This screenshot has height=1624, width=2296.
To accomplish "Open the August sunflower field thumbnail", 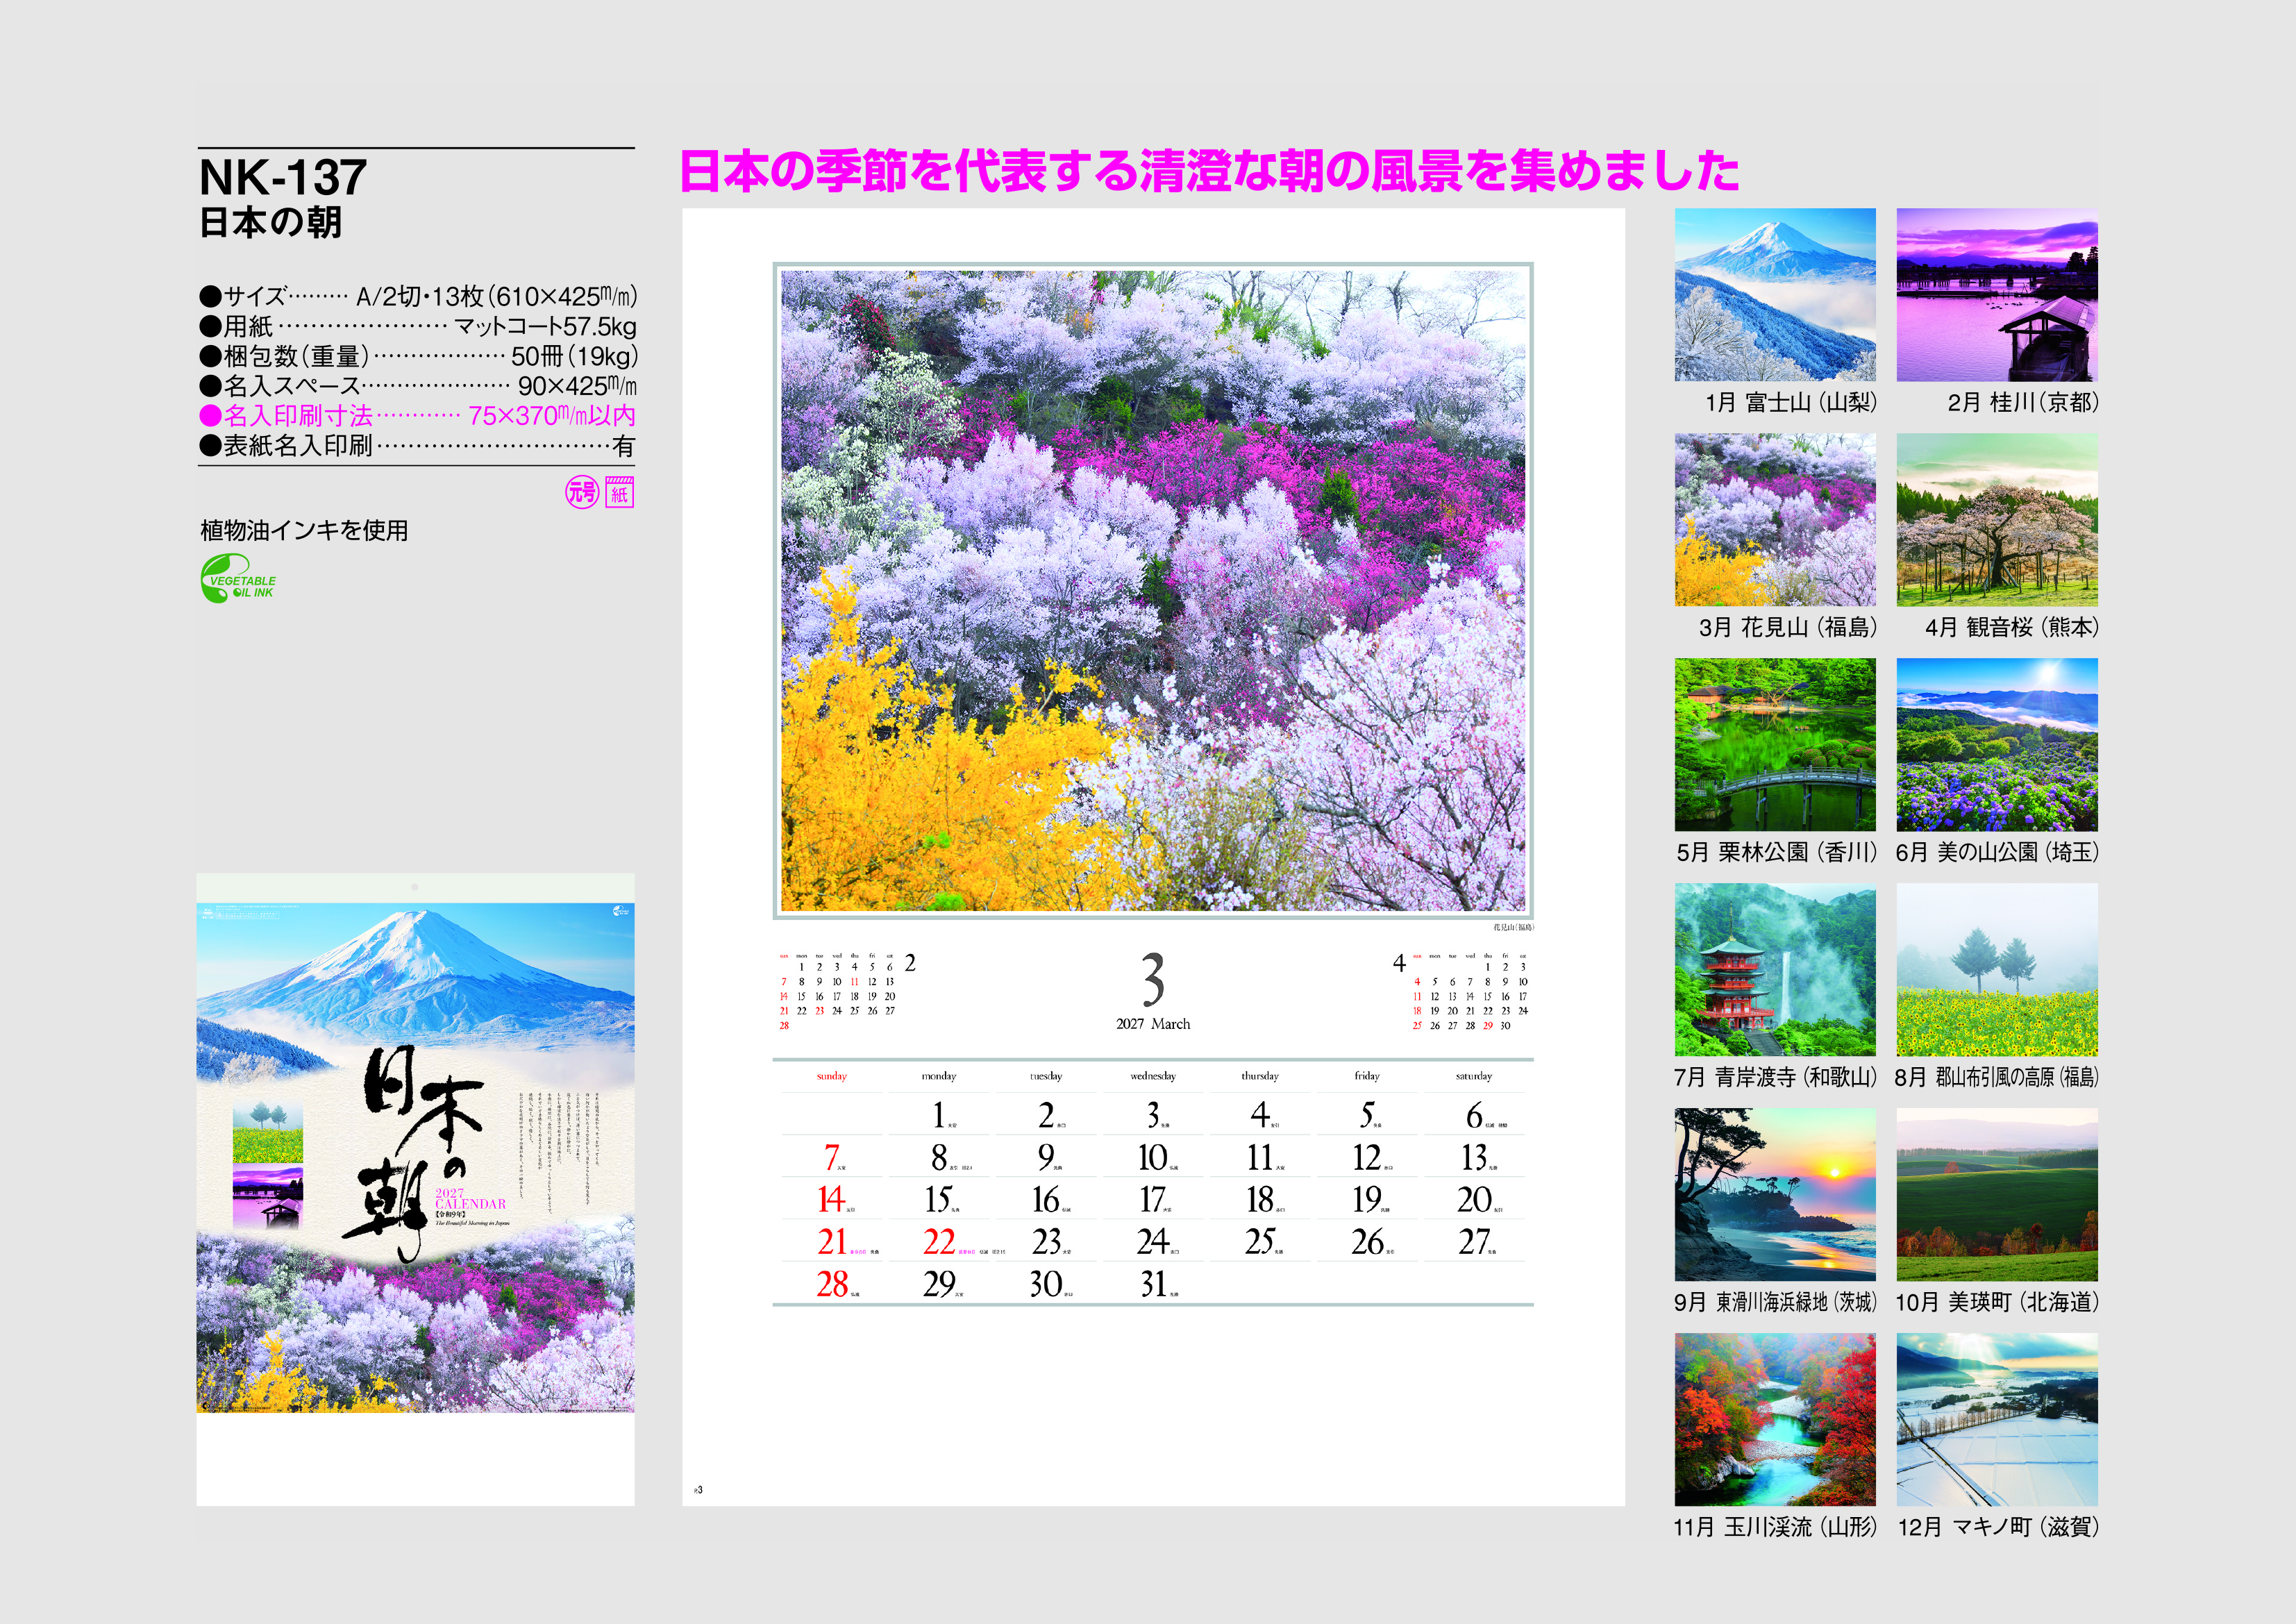I will point(1996,969).
